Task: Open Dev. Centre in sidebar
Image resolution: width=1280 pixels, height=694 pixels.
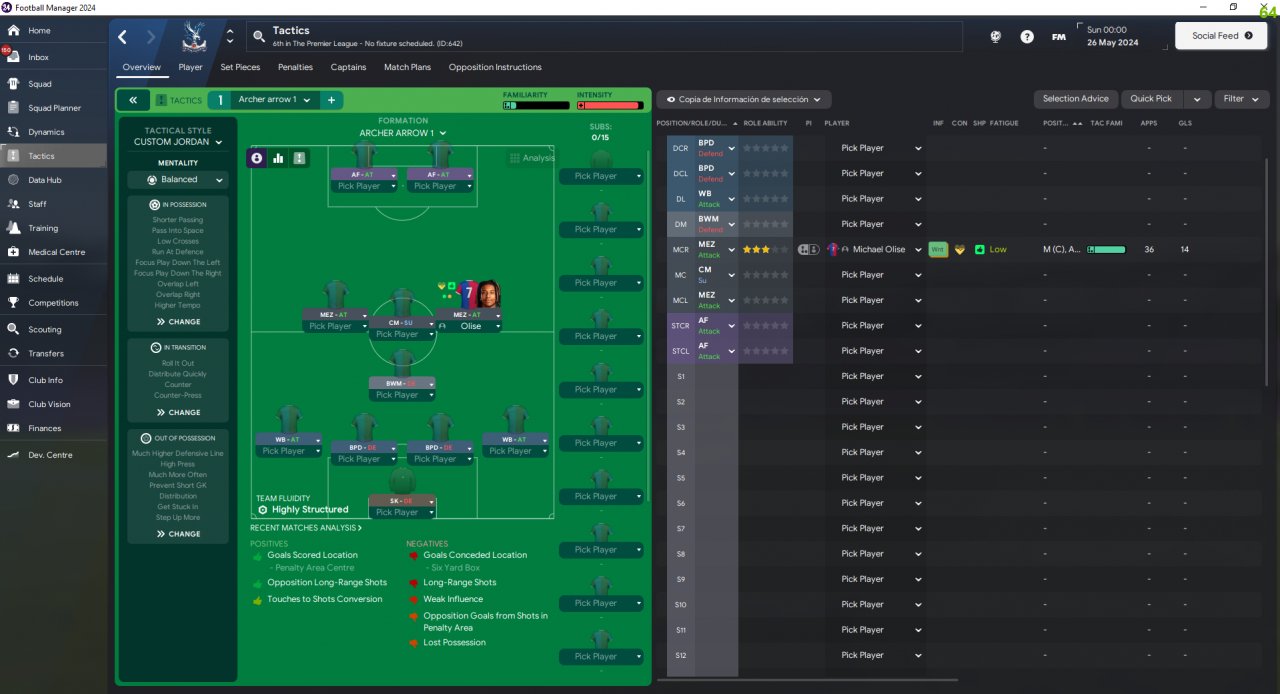Action: tap(13, 455)
